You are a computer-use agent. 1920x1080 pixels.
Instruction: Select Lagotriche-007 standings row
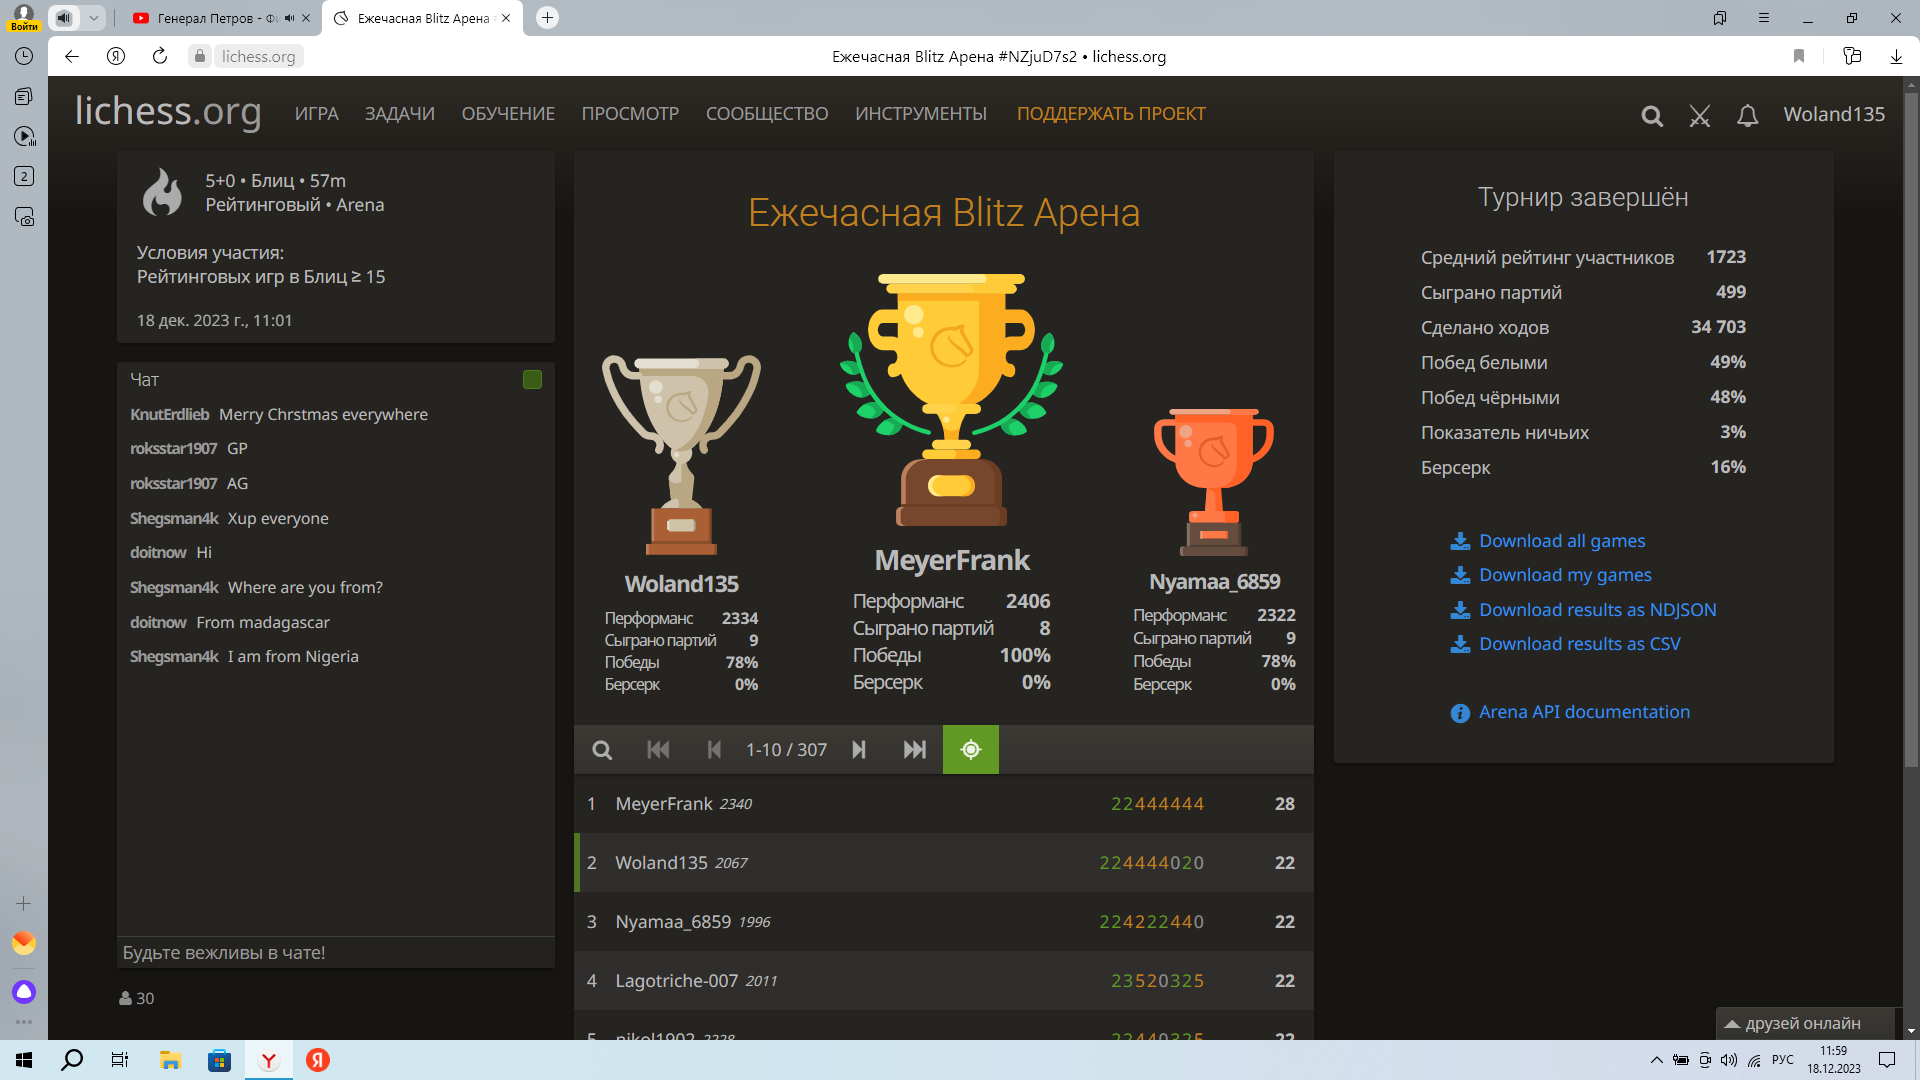point(943,981)
